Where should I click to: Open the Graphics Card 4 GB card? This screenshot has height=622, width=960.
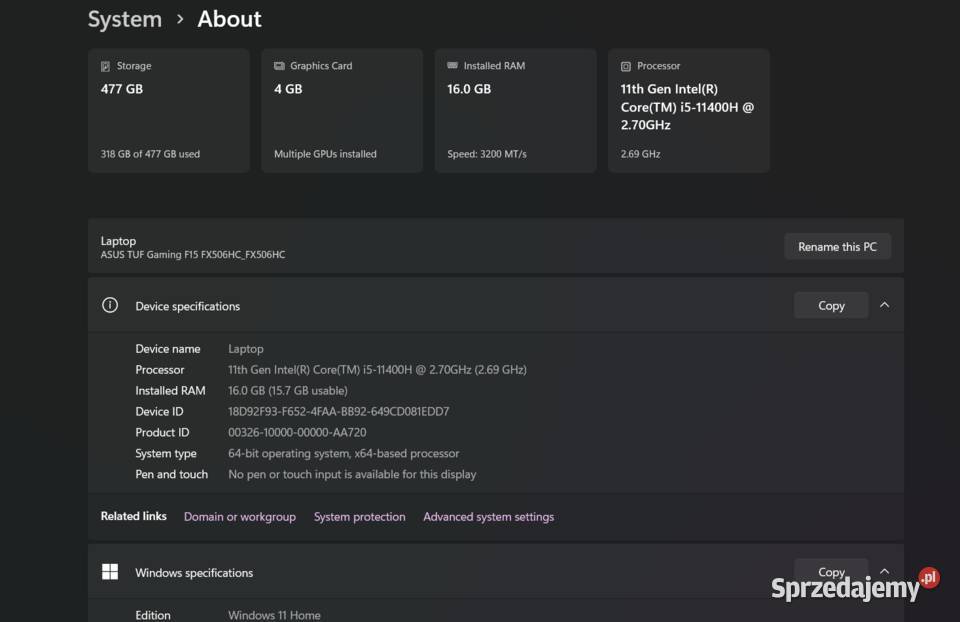342,110
